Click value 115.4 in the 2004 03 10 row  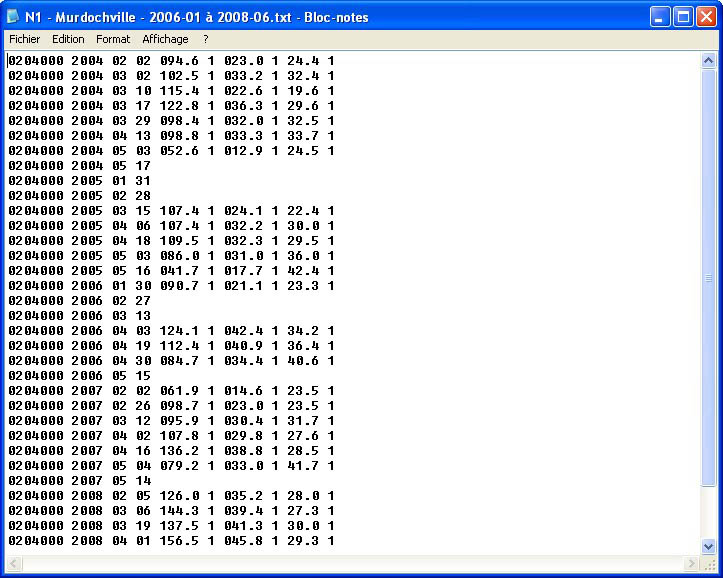[x=179, y=91]
